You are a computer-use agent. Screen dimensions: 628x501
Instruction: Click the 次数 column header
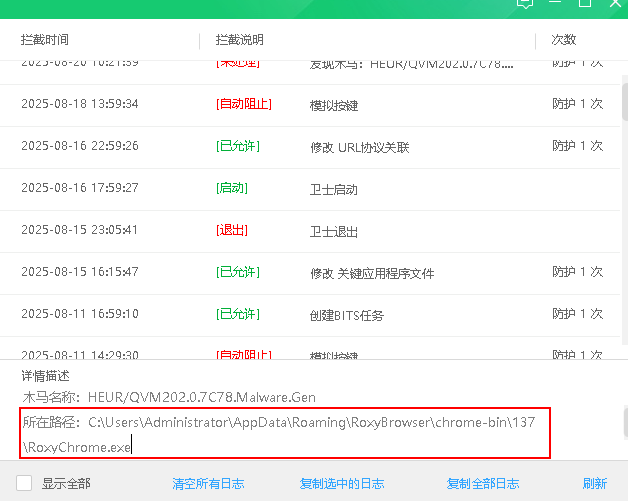[564, 40]
